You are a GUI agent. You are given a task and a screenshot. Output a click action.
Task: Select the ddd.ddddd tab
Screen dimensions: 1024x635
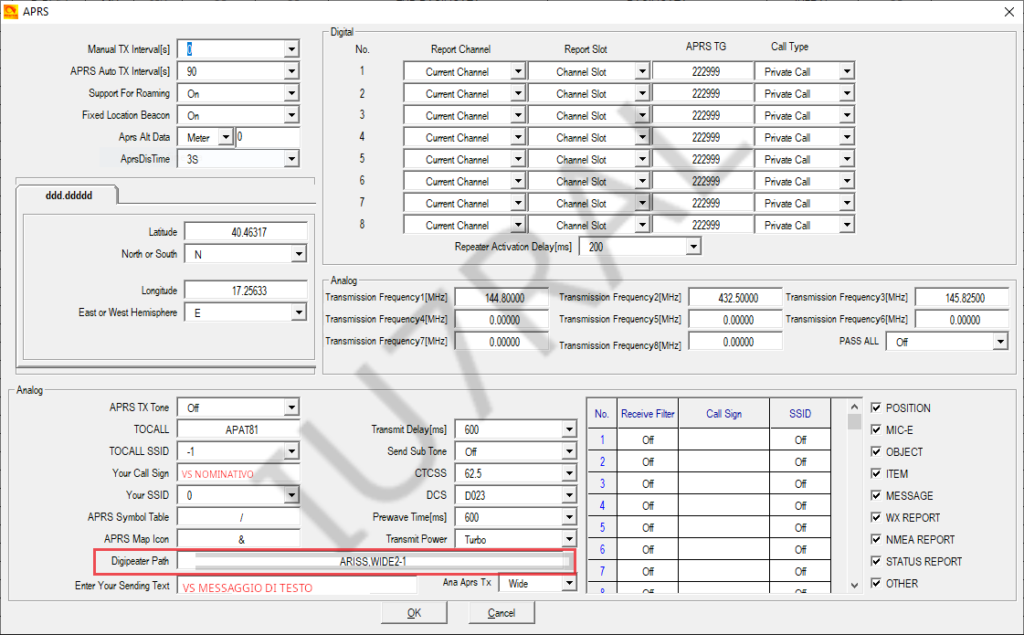click(x=68, y=195)
